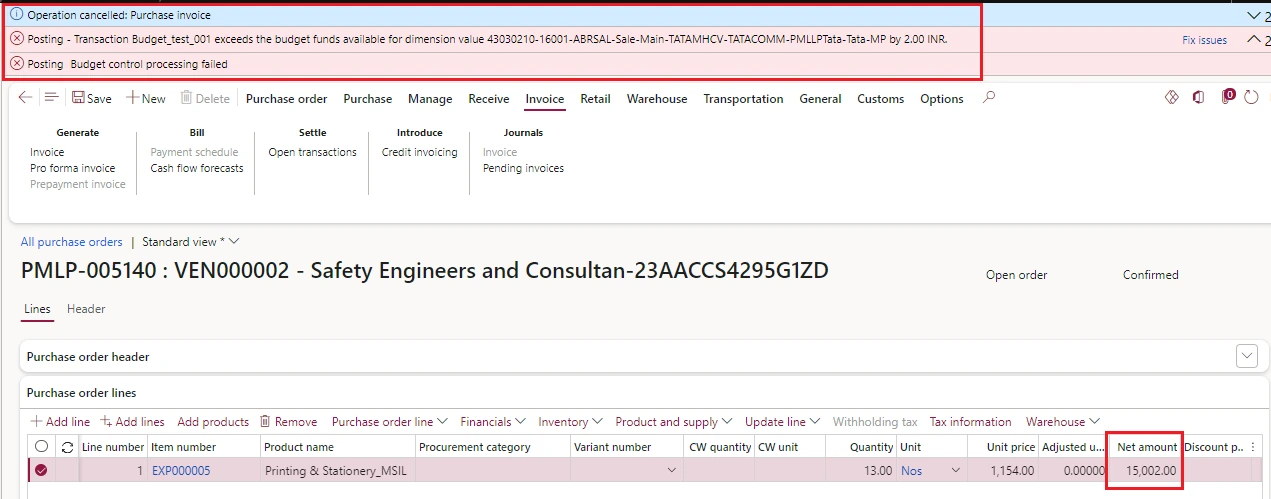Open the Standard view dropdown
This screenshot has height=499, width=1271.
point(191,242)
